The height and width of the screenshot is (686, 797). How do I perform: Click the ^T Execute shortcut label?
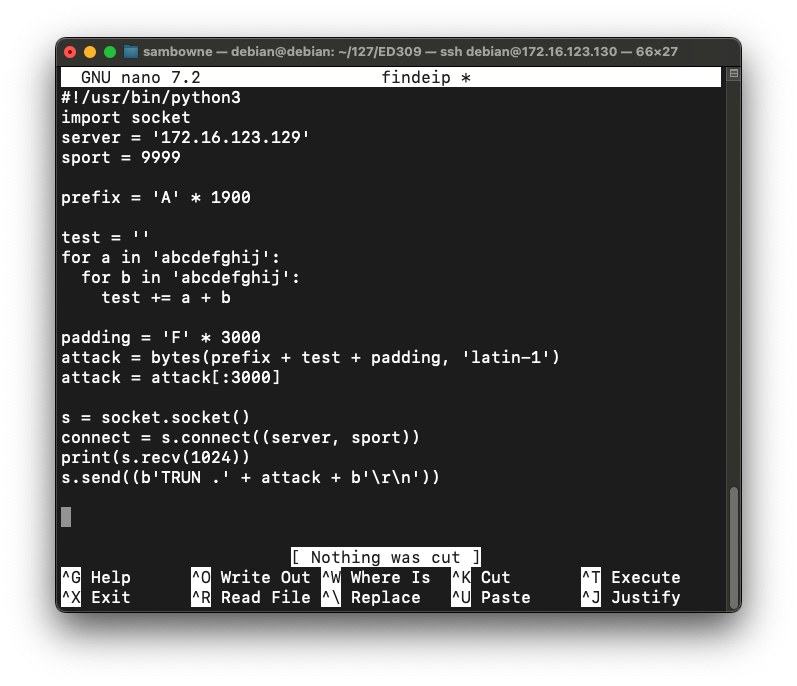pos(631,577)
